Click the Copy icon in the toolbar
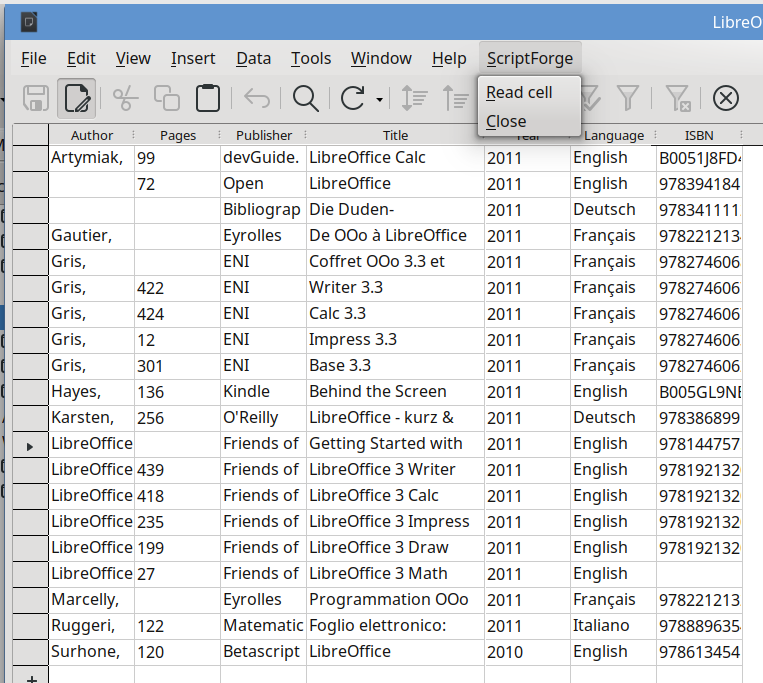 (166, 98)
